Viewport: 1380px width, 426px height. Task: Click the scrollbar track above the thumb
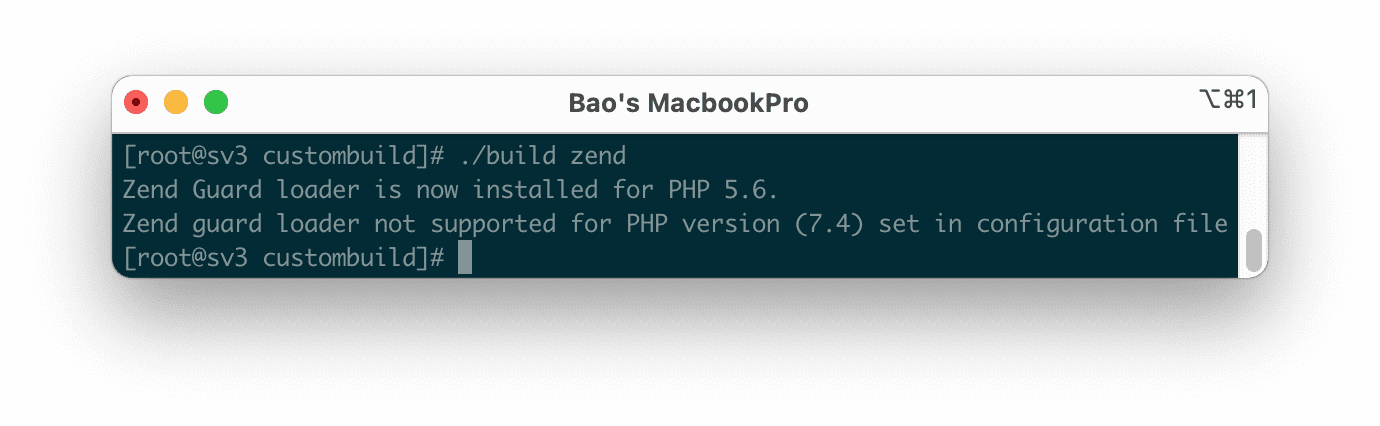1253,180
